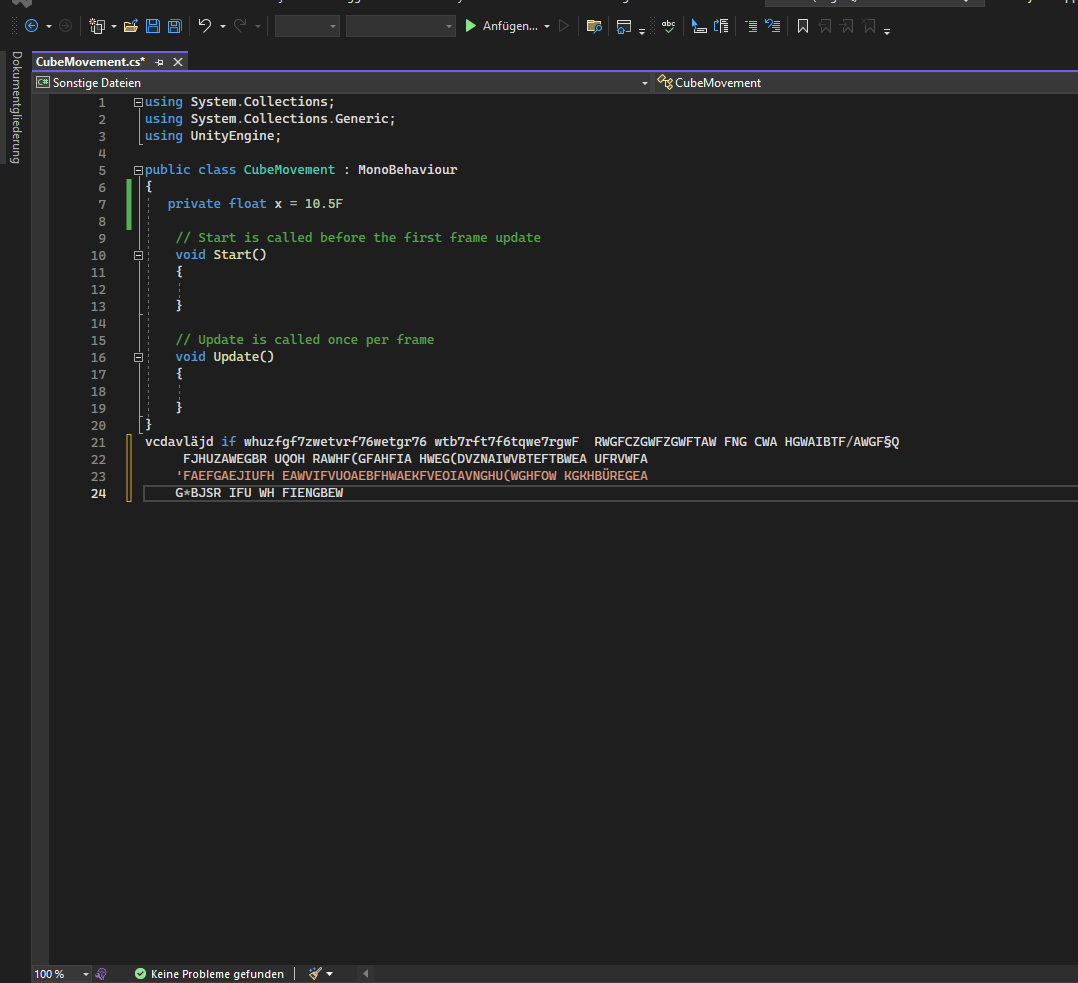
Task: Pin the CubeMovement.cs tab
Action: pyautogui.click(x=159, y=61)
